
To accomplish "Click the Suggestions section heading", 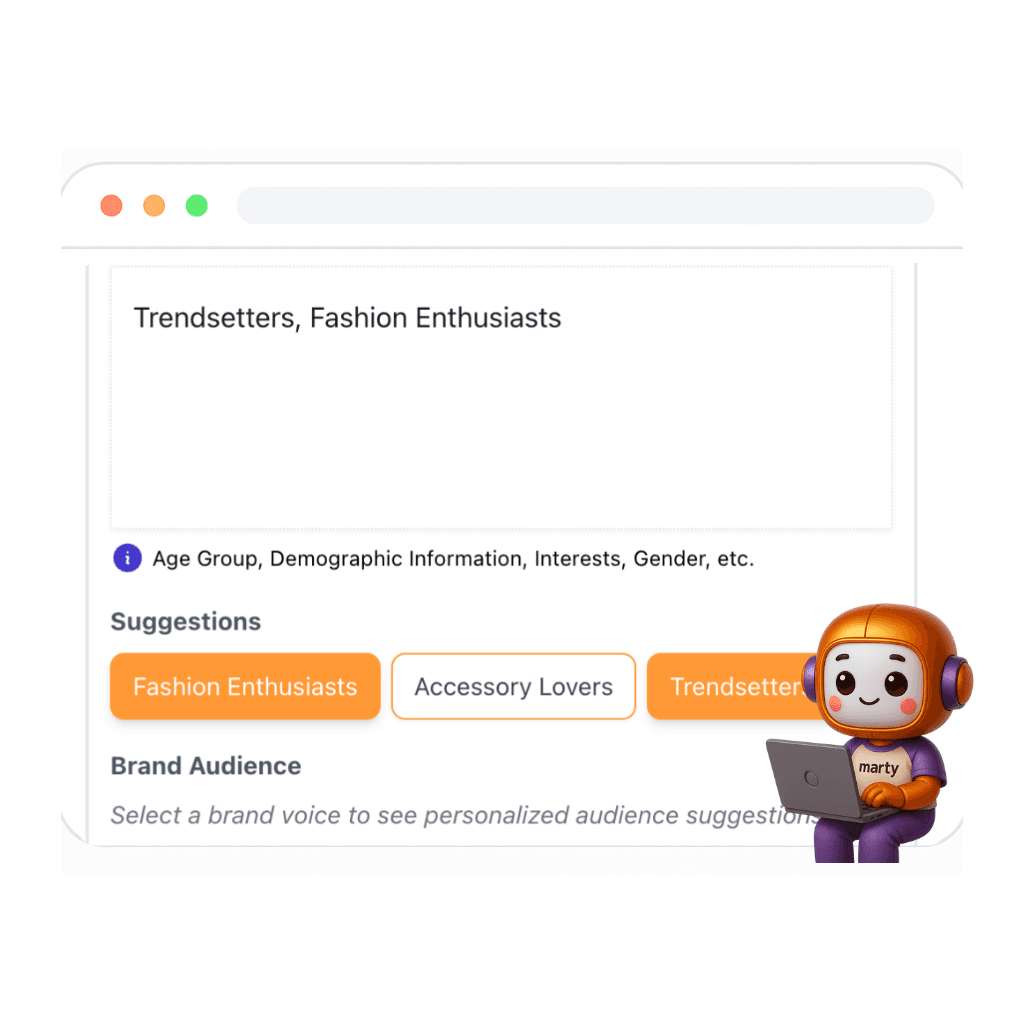I will [x=185, y=622].
